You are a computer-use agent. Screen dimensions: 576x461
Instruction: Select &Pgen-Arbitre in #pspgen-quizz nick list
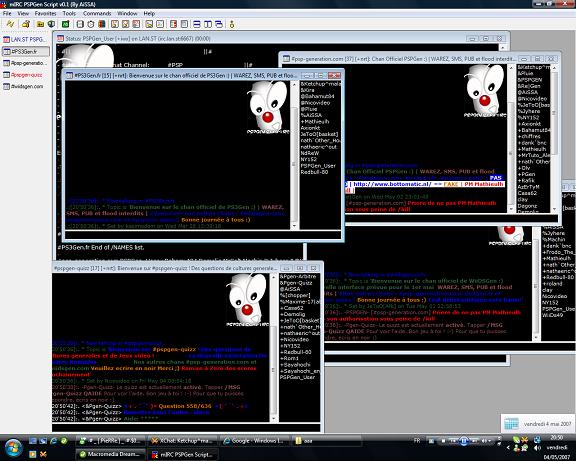pos(298,276)
